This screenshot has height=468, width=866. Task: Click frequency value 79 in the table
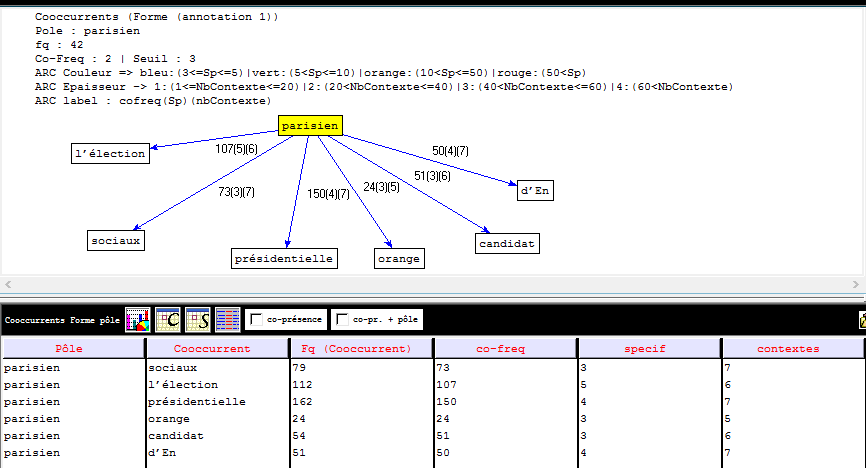click(x=299, y=367)
